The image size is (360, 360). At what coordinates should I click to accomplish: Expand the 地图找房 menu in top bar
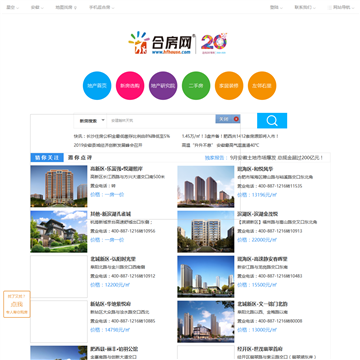click(x=66, y=7)
